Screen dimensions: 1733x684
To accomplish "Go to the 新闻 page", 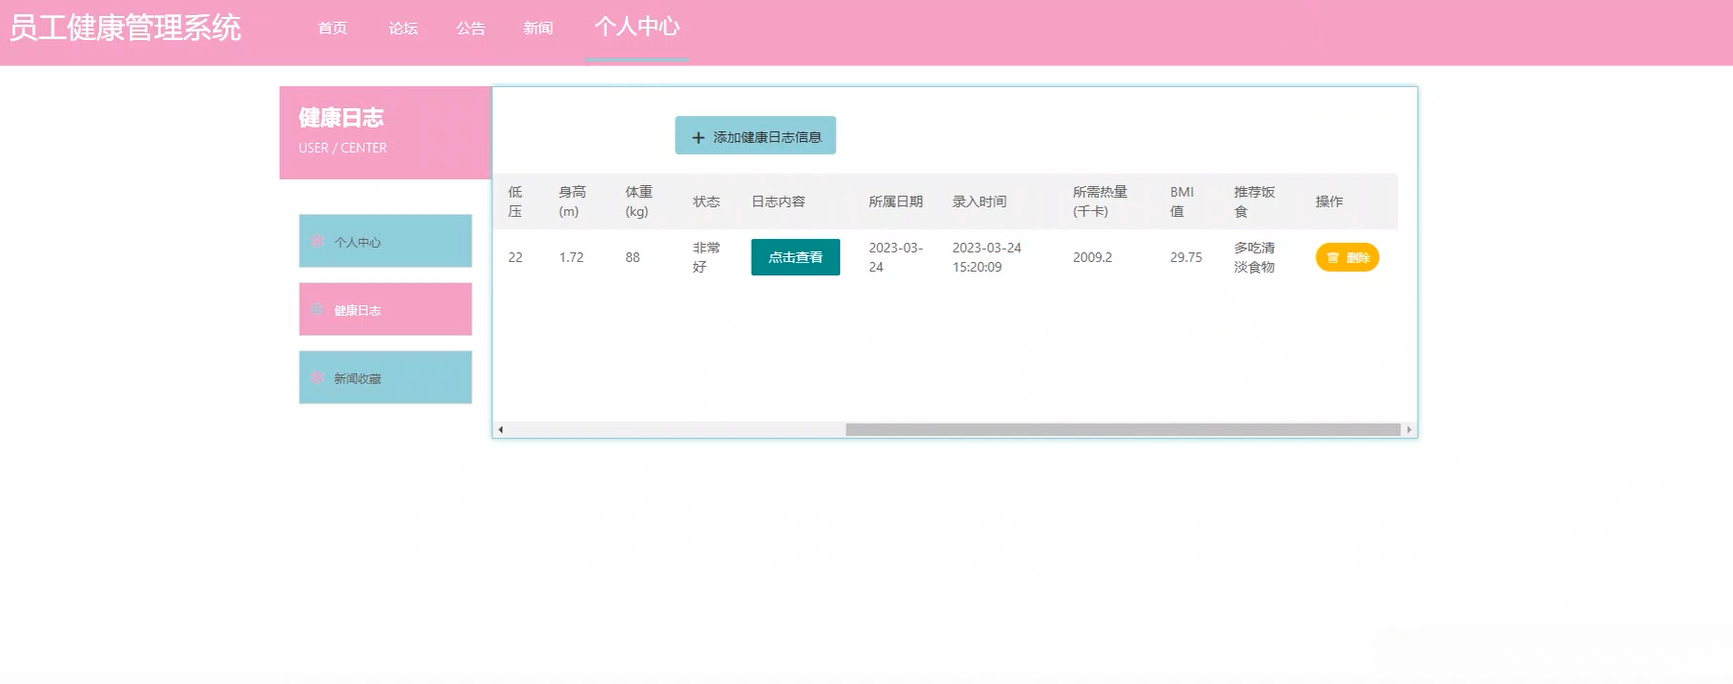I will tap(538, 28).
